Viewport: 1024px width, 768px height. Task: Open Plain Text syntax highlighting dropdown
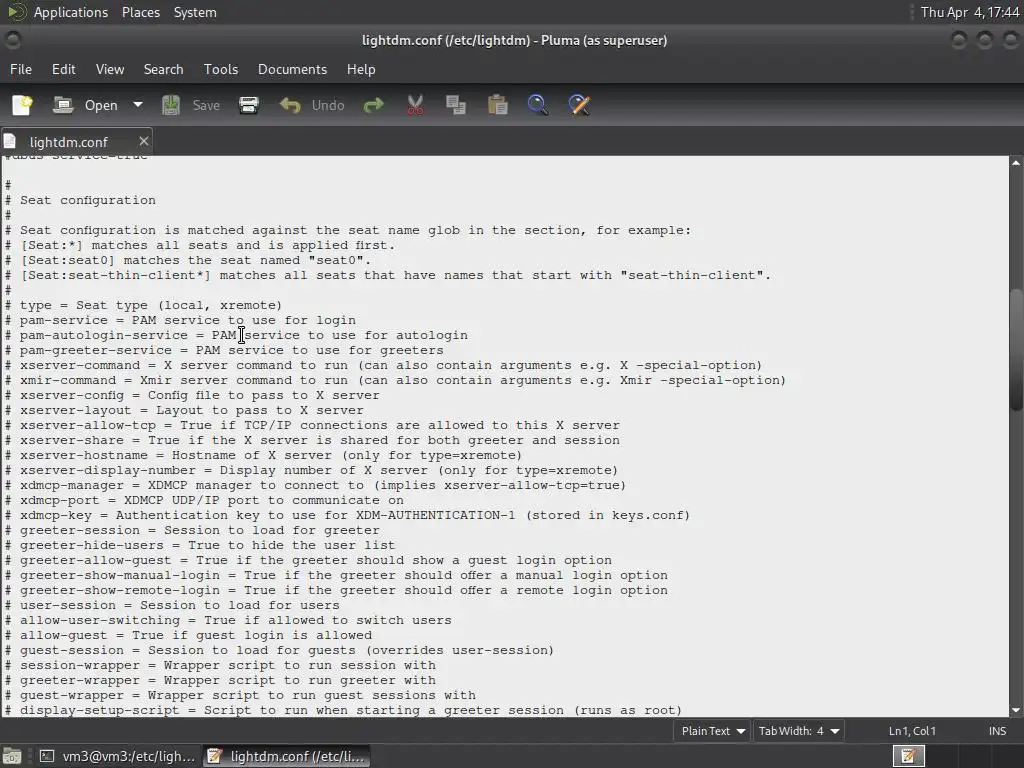coord(712,731)
